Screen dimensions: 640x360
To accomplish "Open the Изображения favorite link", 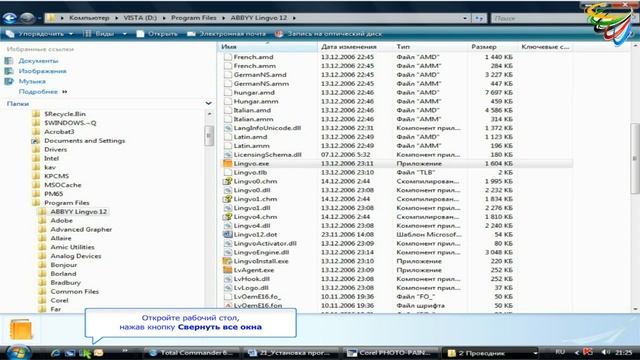I will [x=42, y=71].
